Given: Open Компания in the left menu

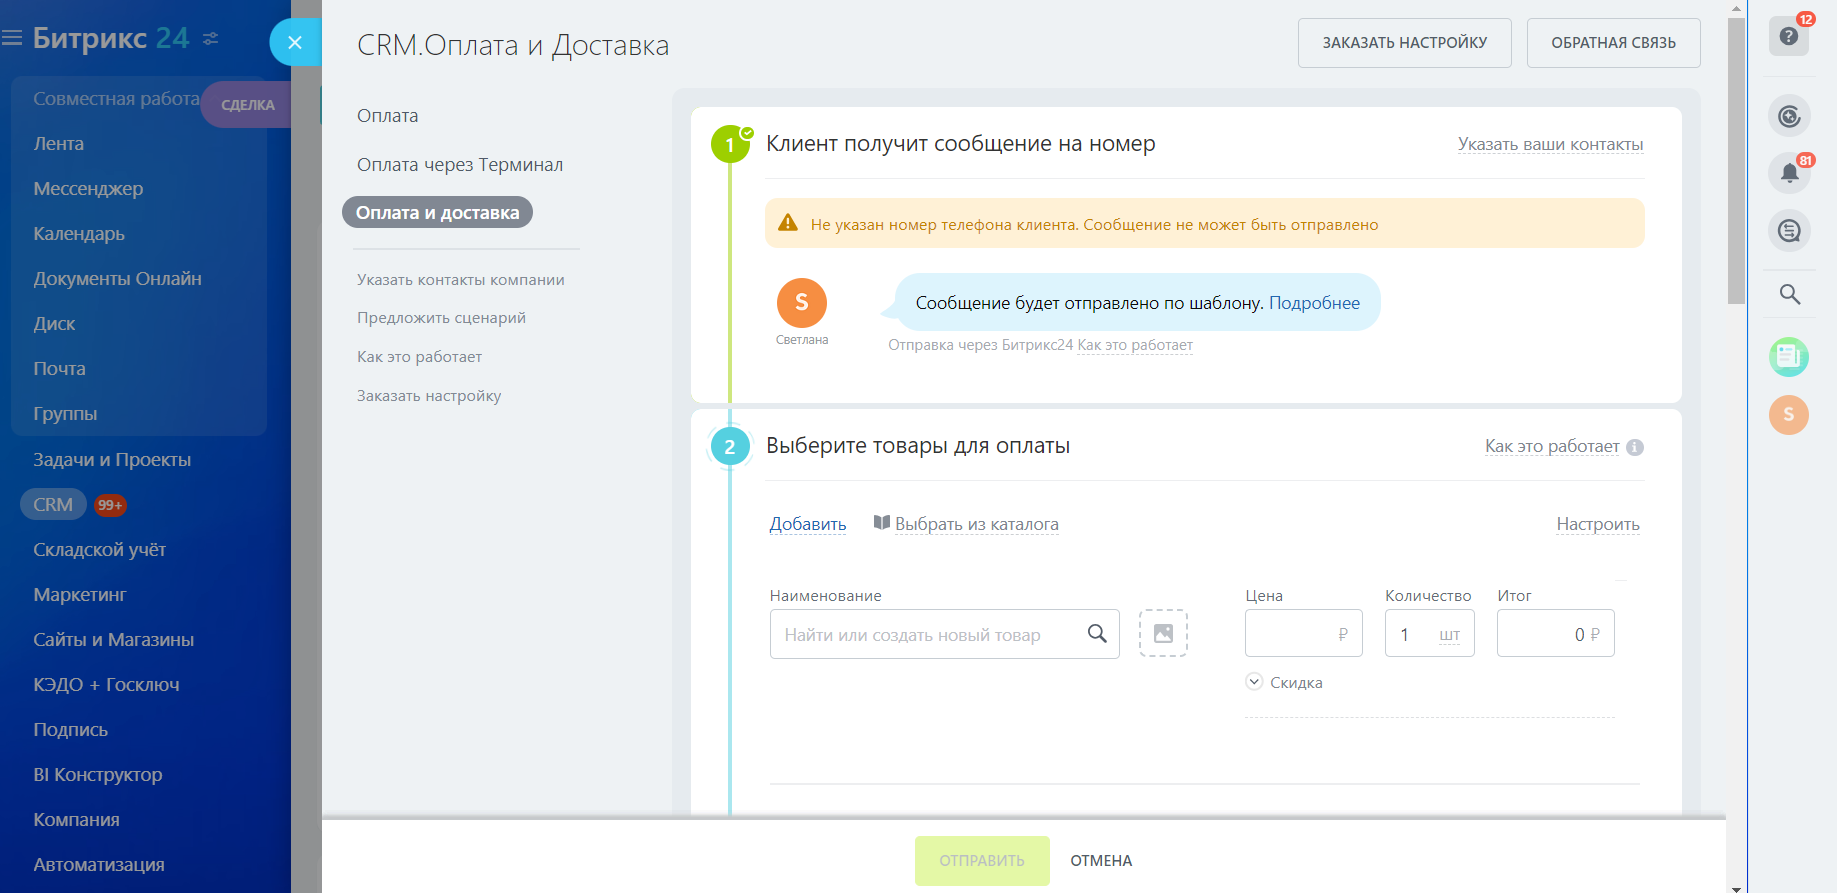Looking at the screenshot, I should pos(76,820).
